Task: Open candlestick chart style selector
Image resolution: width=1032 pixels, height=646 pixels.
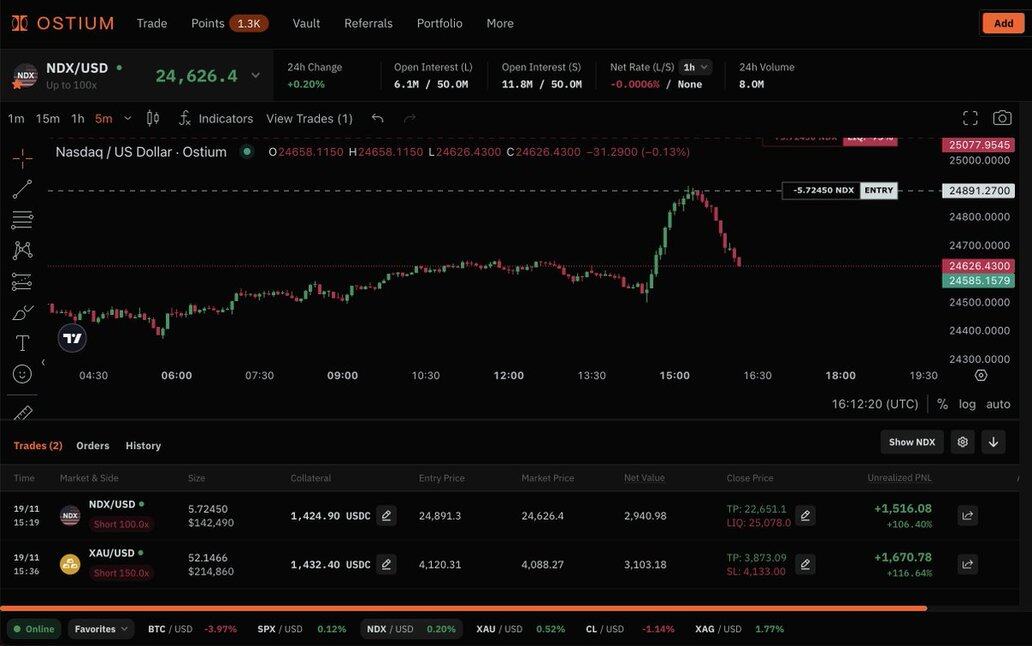Action: click(153, 118)
